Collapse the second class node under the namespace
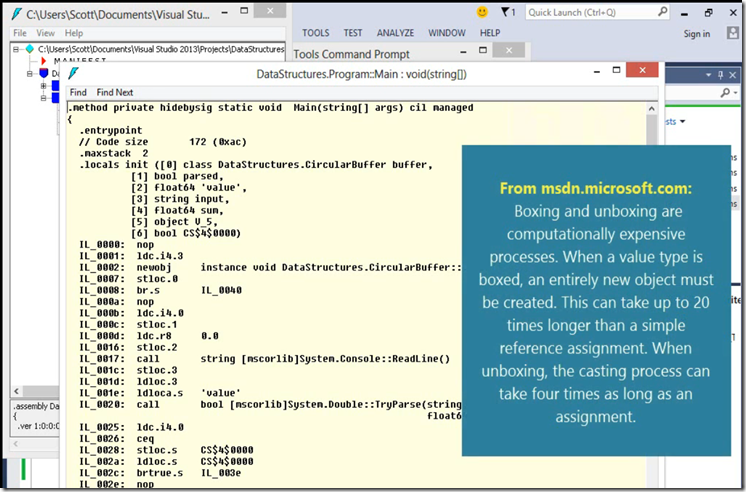This screenshot has height=492, width=746. coord(43,98)
